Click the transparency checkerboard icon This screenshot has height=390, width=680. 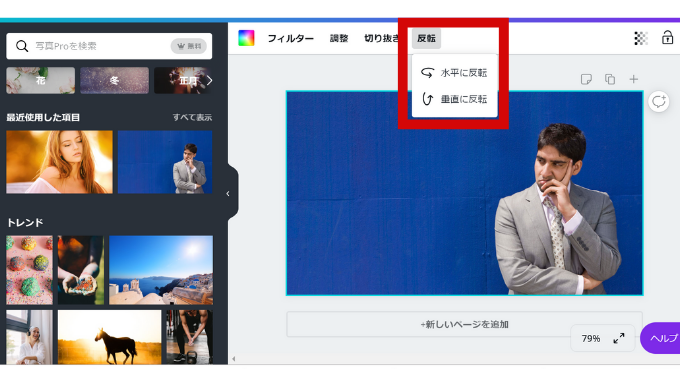pos(641,38)
